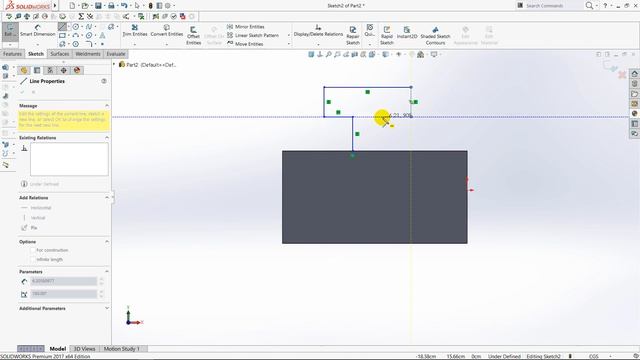Switch to the Weldments tab

pyautogui.click(x=87, y=54)
